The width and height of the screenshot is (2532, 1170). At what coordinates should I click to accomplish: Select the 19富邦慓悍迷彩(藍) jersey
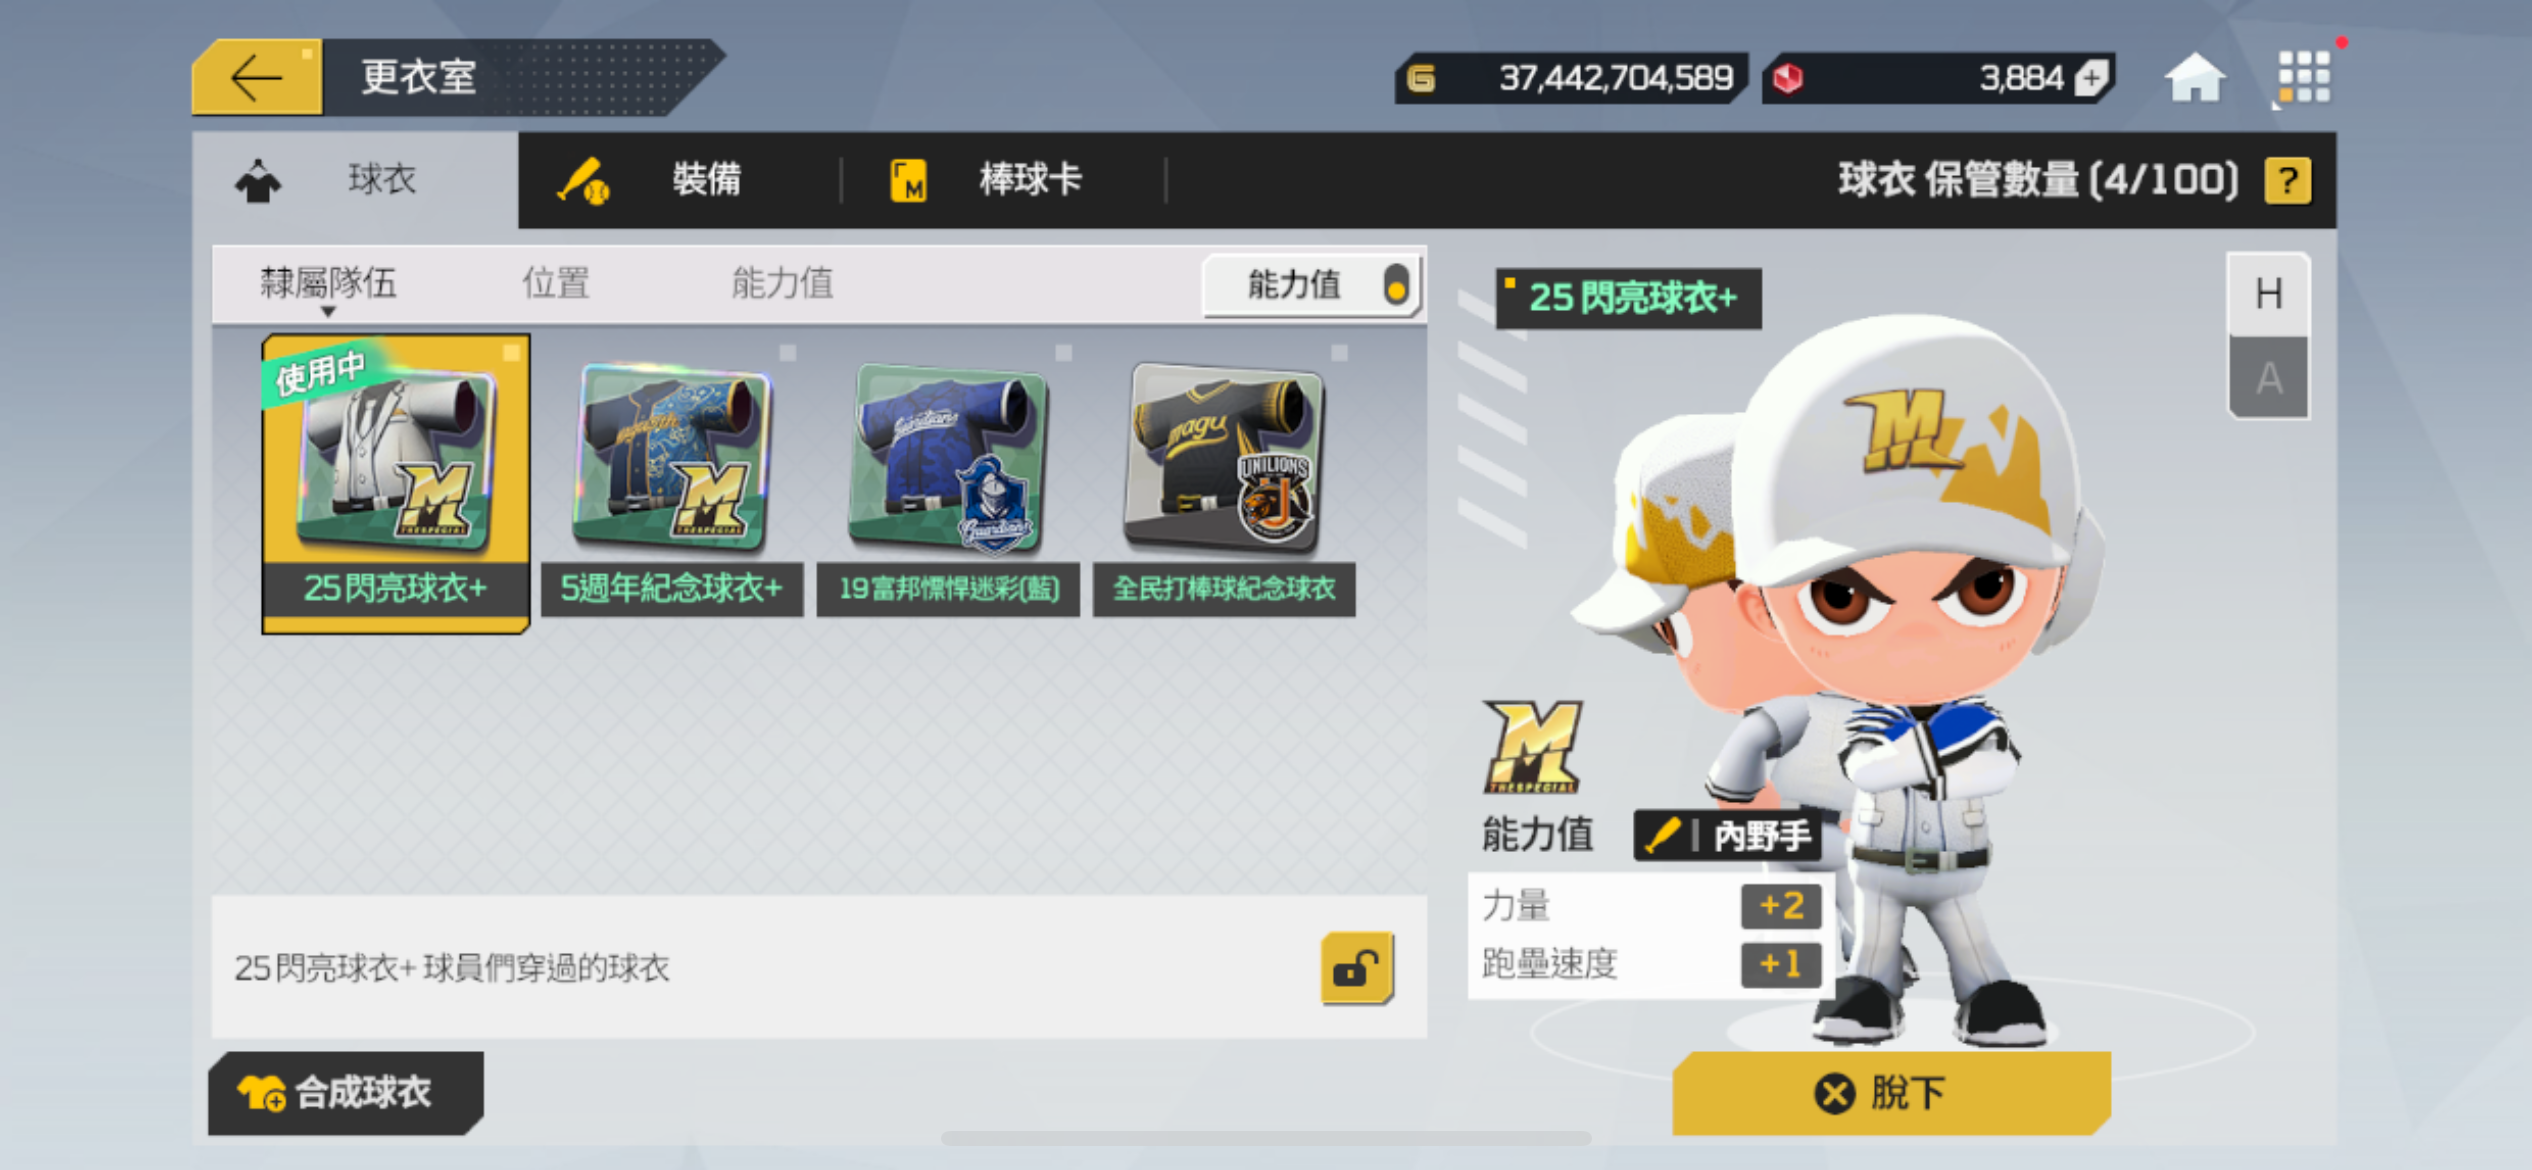point(948,478)
